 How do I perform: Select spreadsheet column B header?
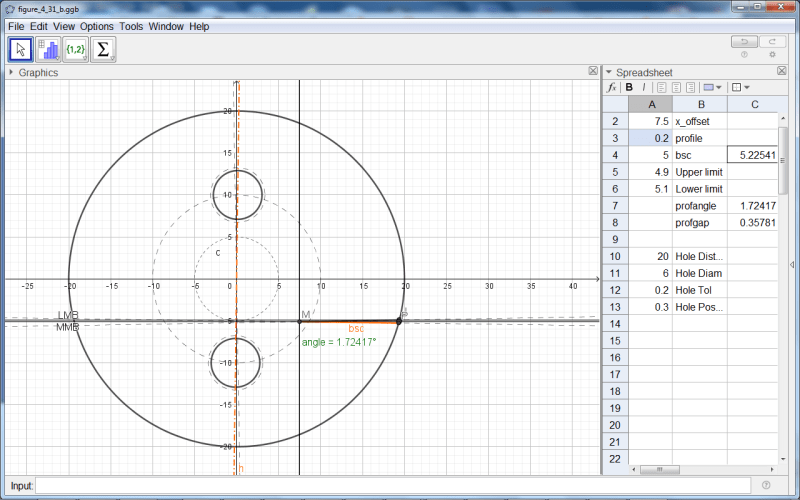click(x=701, y=104)
